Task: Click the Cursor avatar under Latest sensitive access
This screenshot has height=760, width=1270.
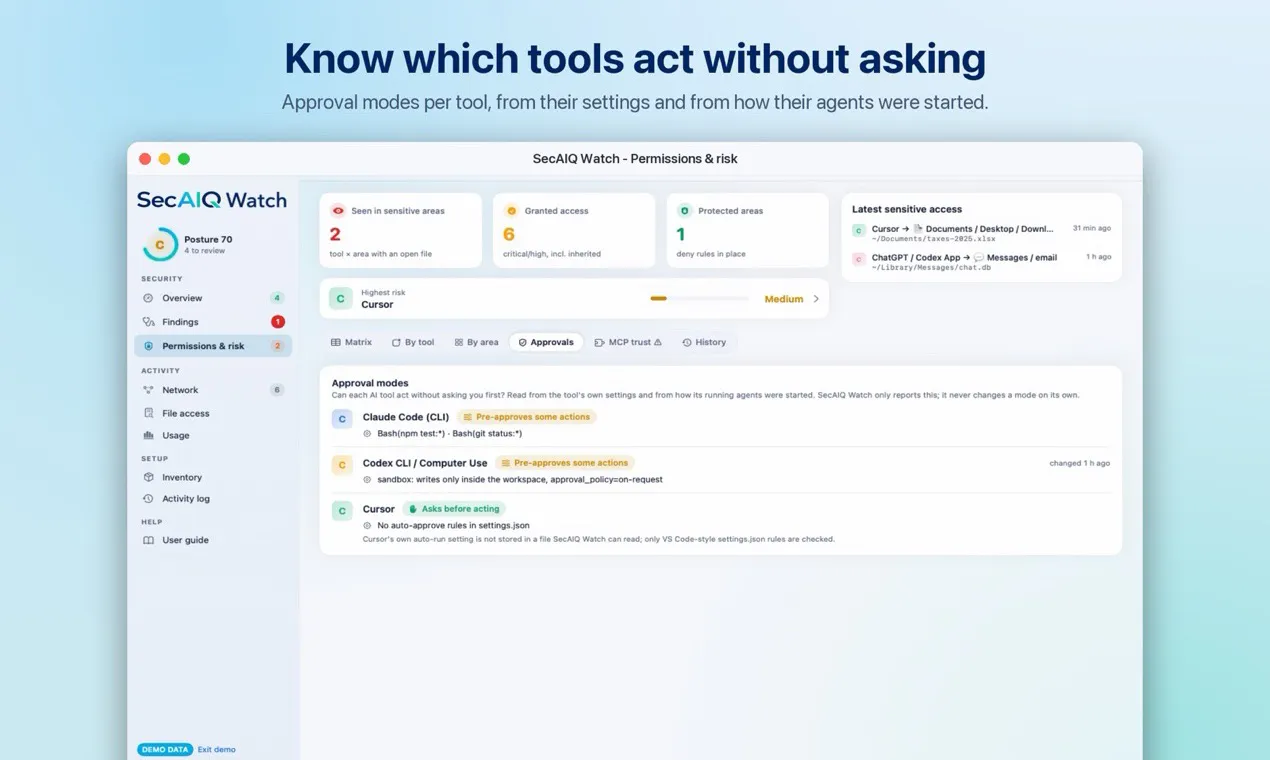Action: pyautogui.click(x=858, y=230)
